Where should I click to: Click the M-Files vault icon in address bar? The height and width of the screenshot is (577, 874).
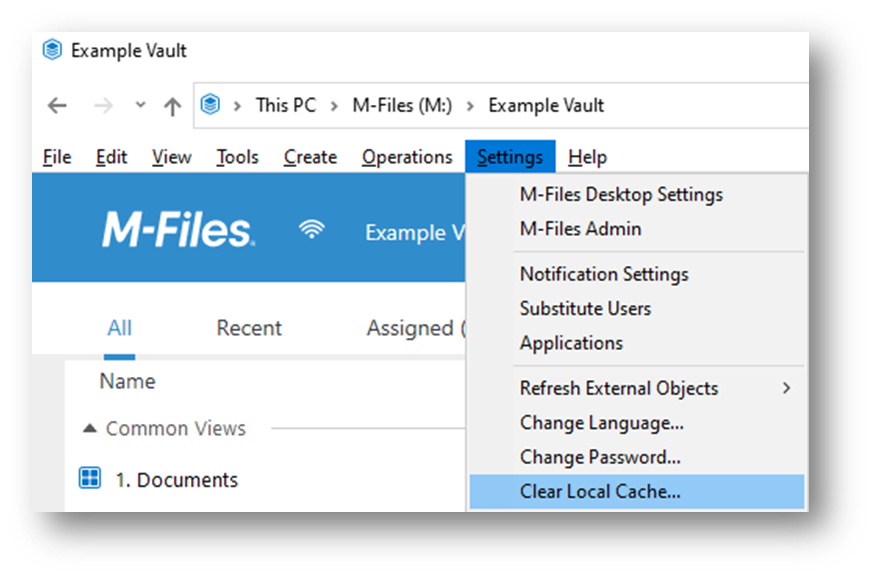(x=211, y=104)
